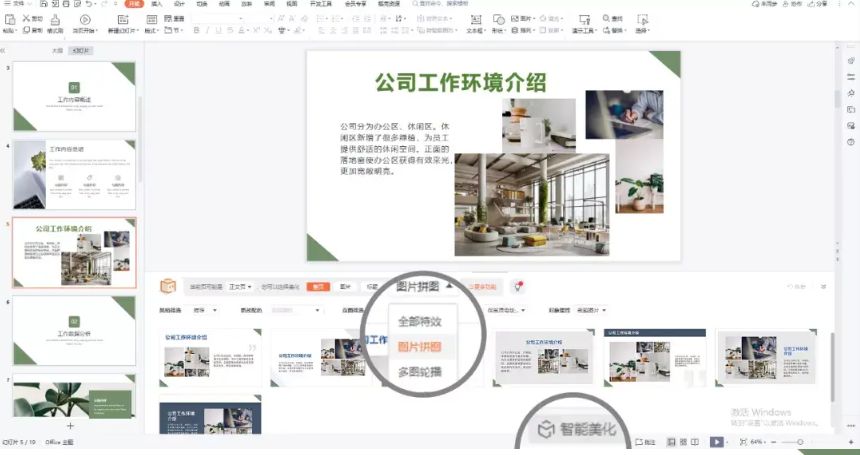The width and height of the screenshot is (860, 455).
Task: Choose the dark blue layout template thumbnail
Action: coord(211,414)
